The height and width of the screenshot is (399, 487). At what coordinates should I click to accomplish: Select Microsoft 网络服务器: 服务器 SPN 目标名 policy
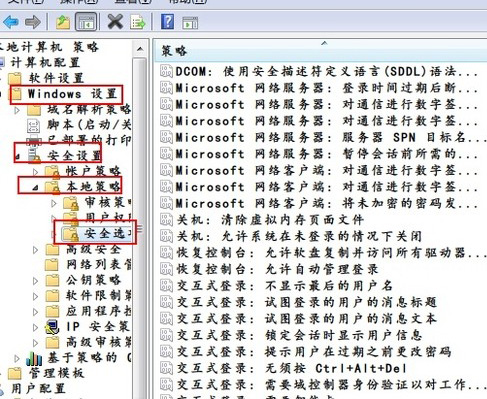331,137
